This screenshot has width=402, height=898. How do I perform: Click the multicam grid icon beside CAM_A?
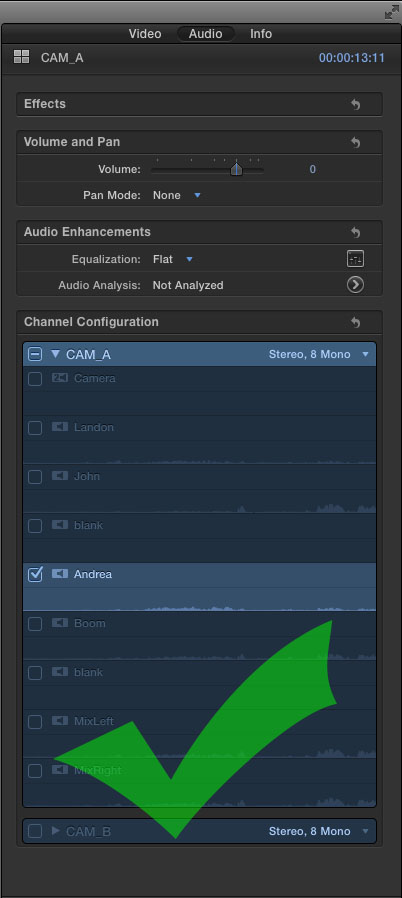pos(22,57)
